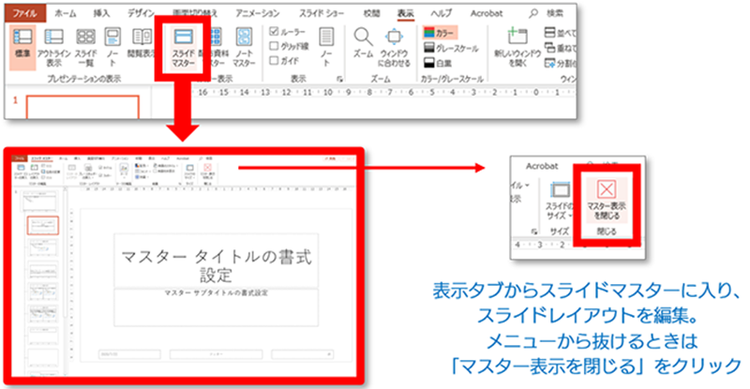Switch to the アニメーション tab

[259, 13]
